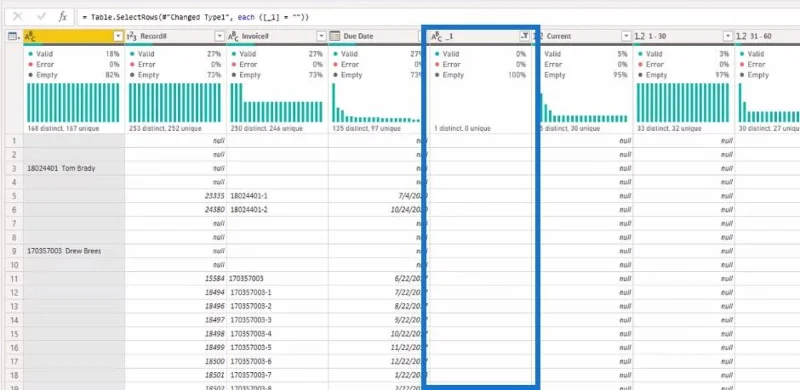Click the Valid 27% indicator under Record#
The width and height of the screenshot is (800, 390).
pos(176,54)
